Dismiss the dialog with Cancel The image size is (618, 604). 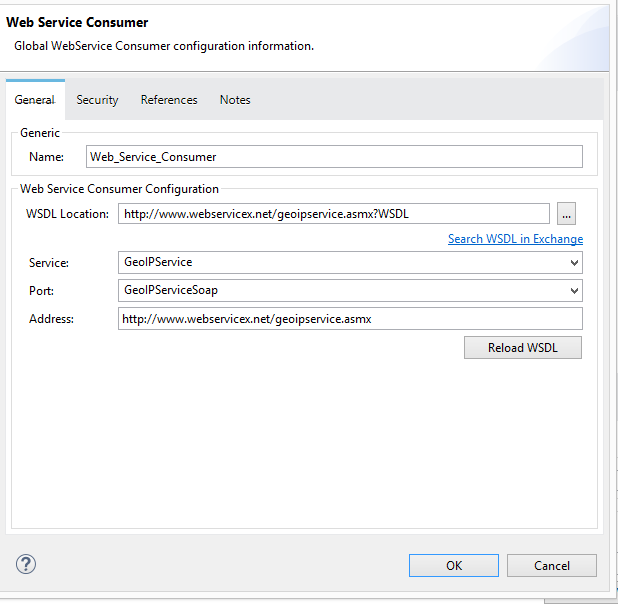click(x=552, y=565)
